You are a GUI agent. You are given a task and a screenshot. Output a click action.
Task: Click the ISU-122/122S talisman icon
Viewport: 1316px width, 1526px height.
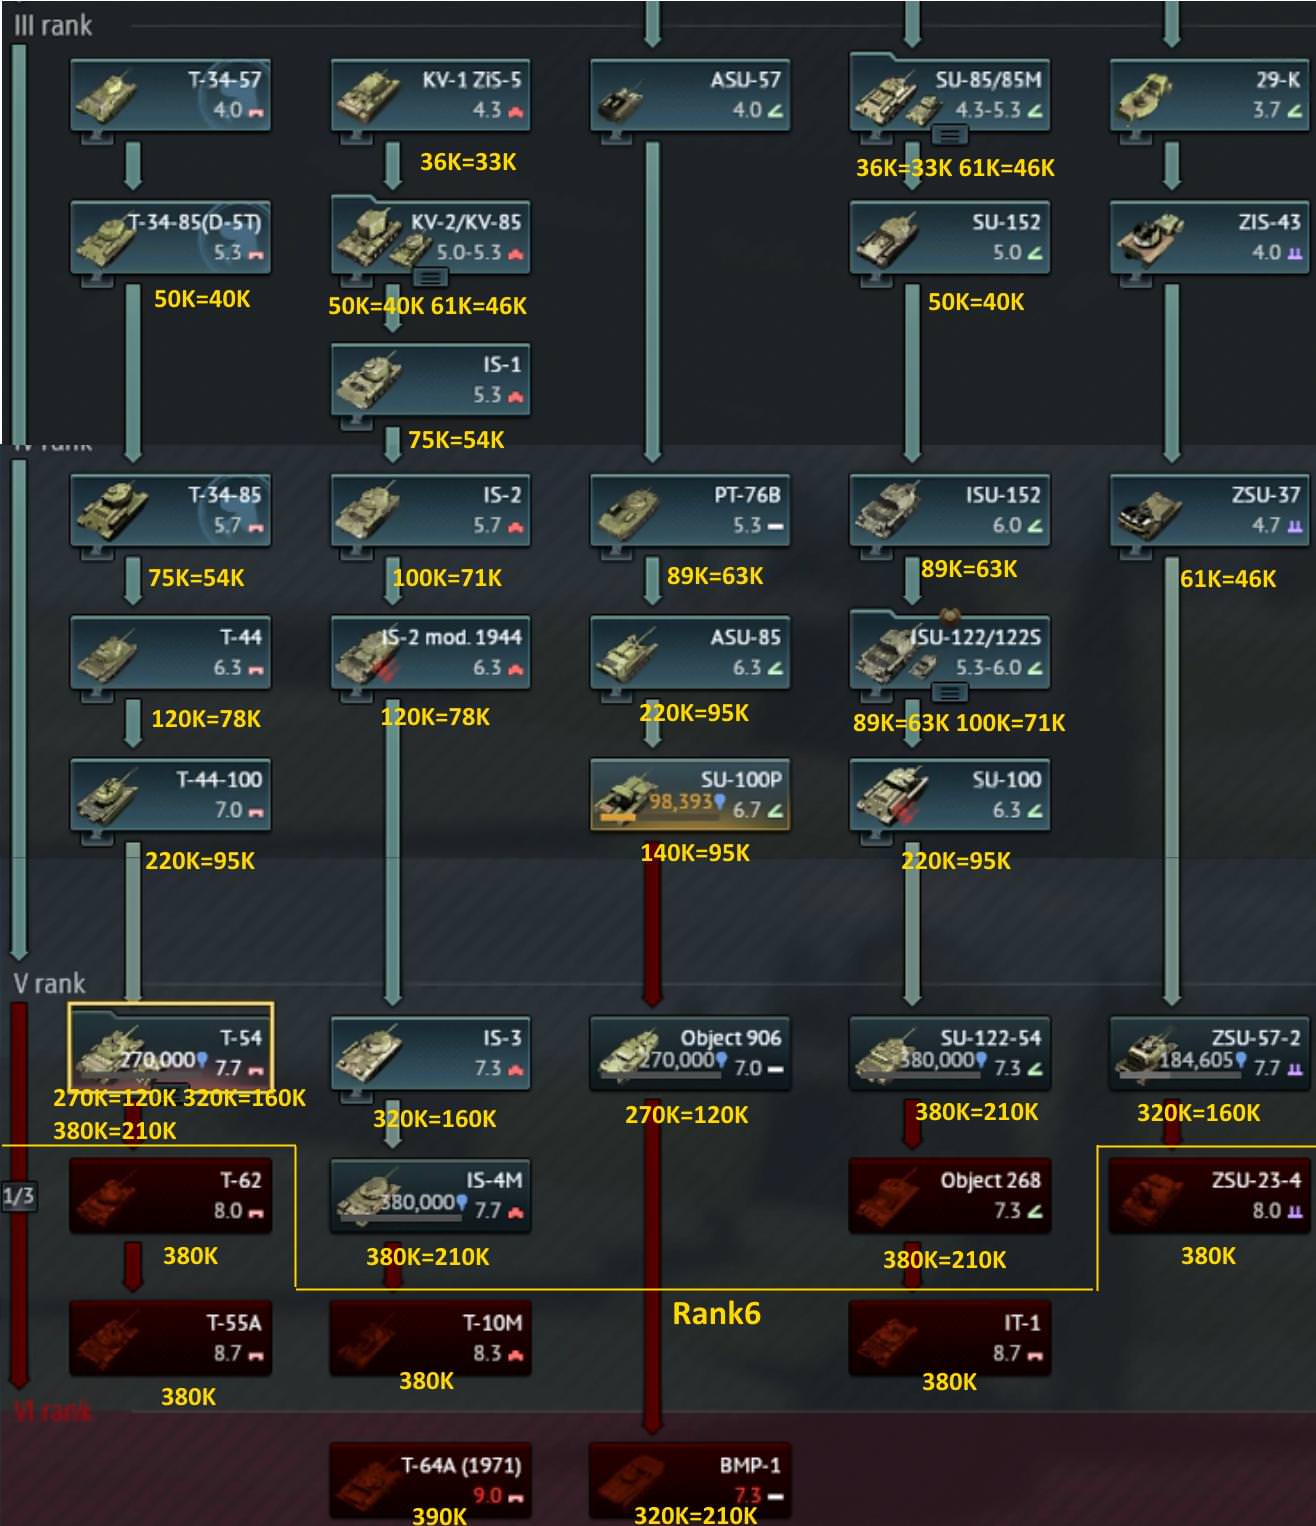click(950, 617)
